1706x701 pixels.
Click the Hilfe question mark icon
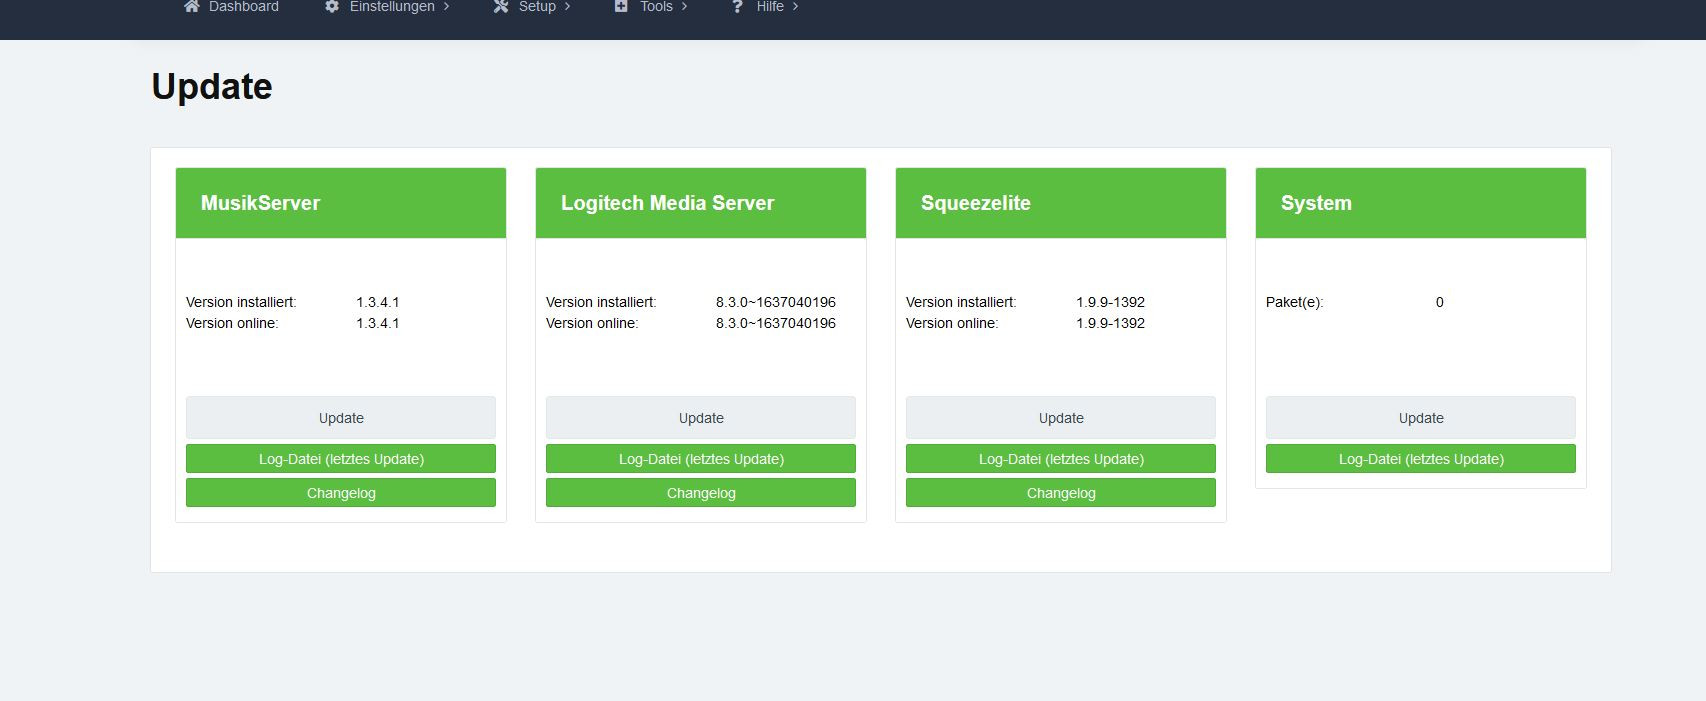(x=737, y=7)
